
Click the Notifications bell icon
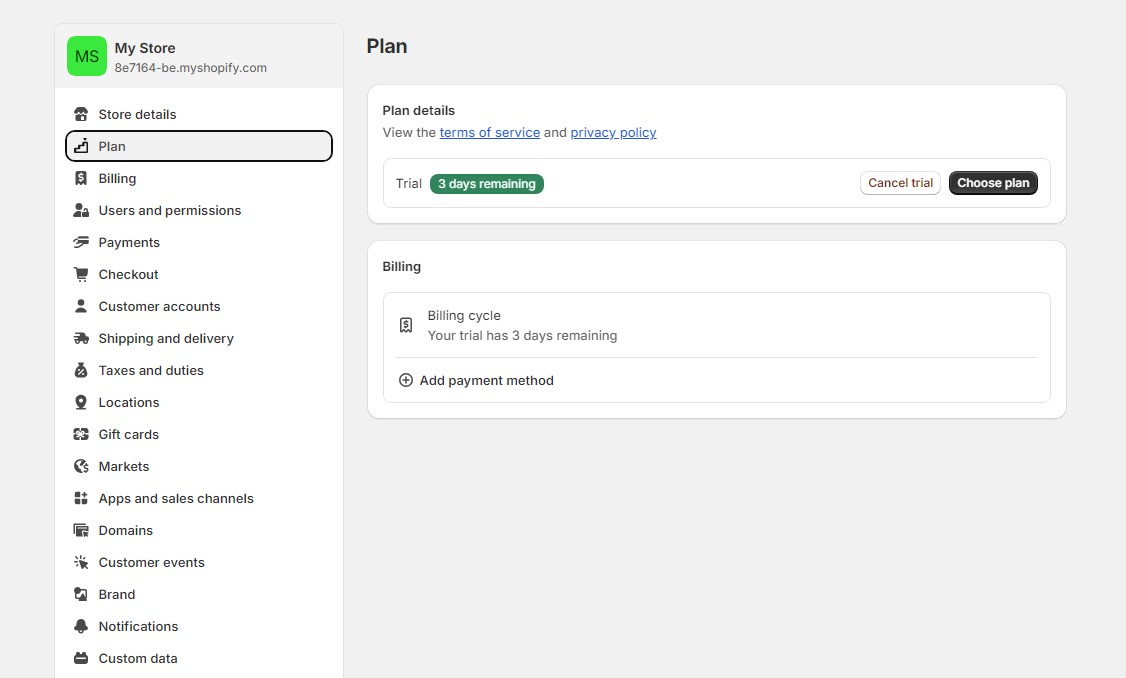pos(81,626)
